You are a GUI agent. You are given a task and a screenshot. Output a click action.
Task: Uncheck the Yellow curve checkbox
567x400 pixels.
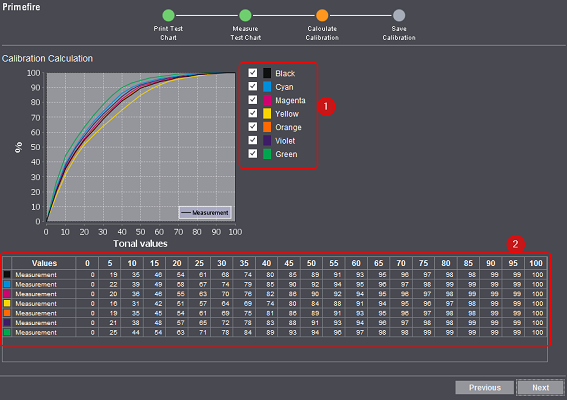253,113
